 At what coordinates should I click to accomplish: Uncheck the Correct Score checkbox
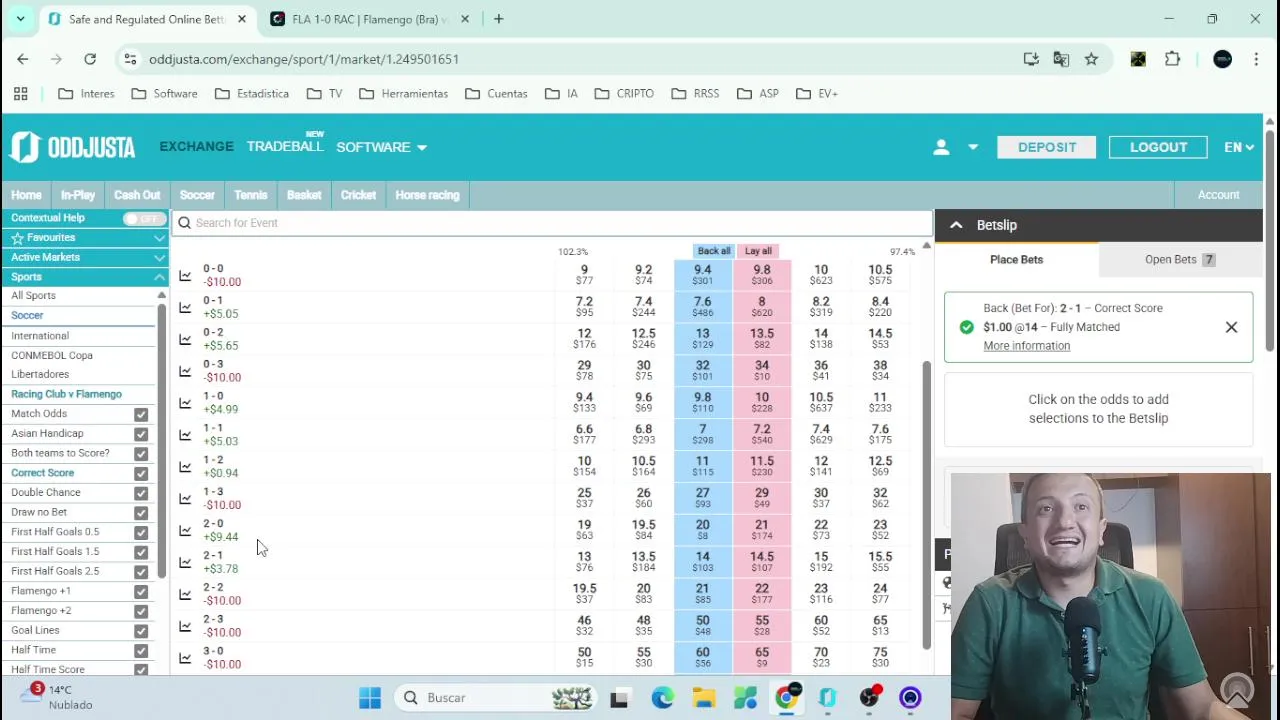tap(141, 473)
